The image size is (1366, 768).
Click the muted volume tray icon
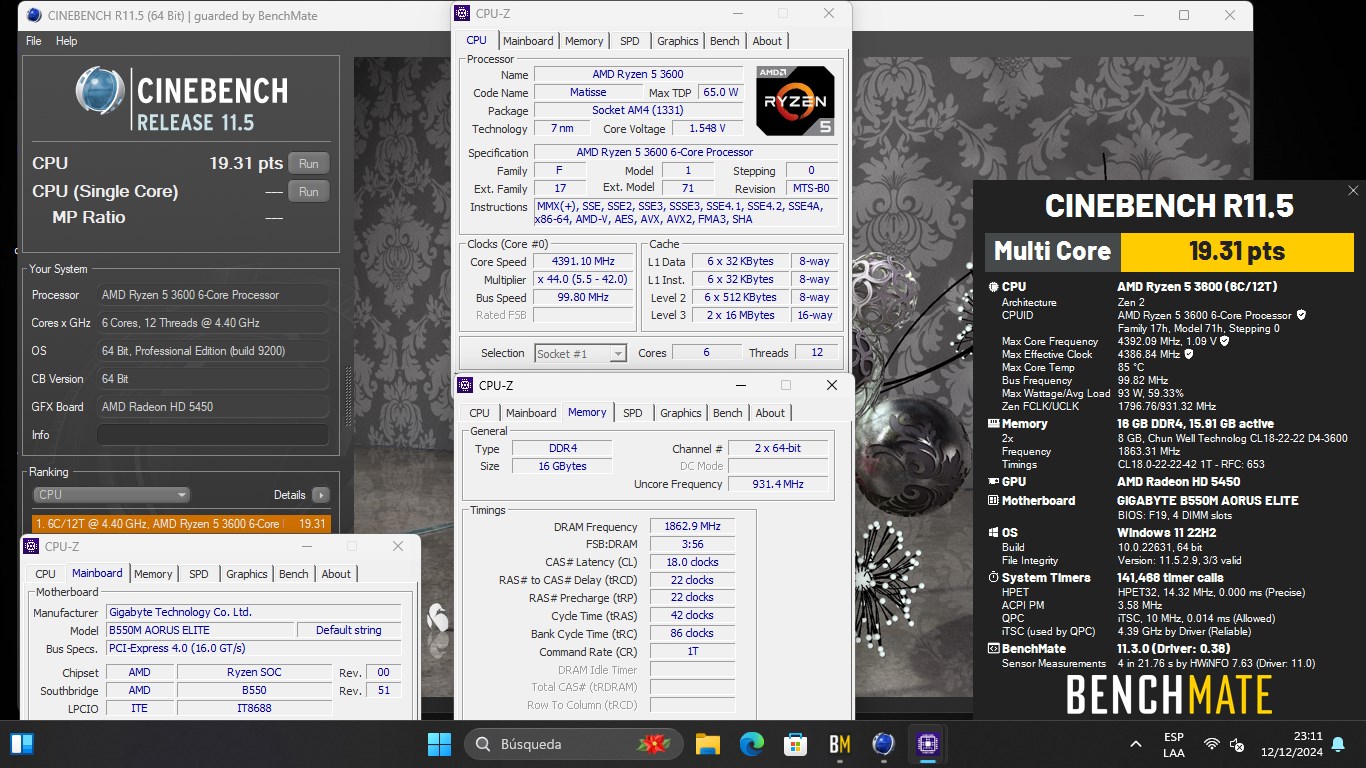pos(1237,744)
